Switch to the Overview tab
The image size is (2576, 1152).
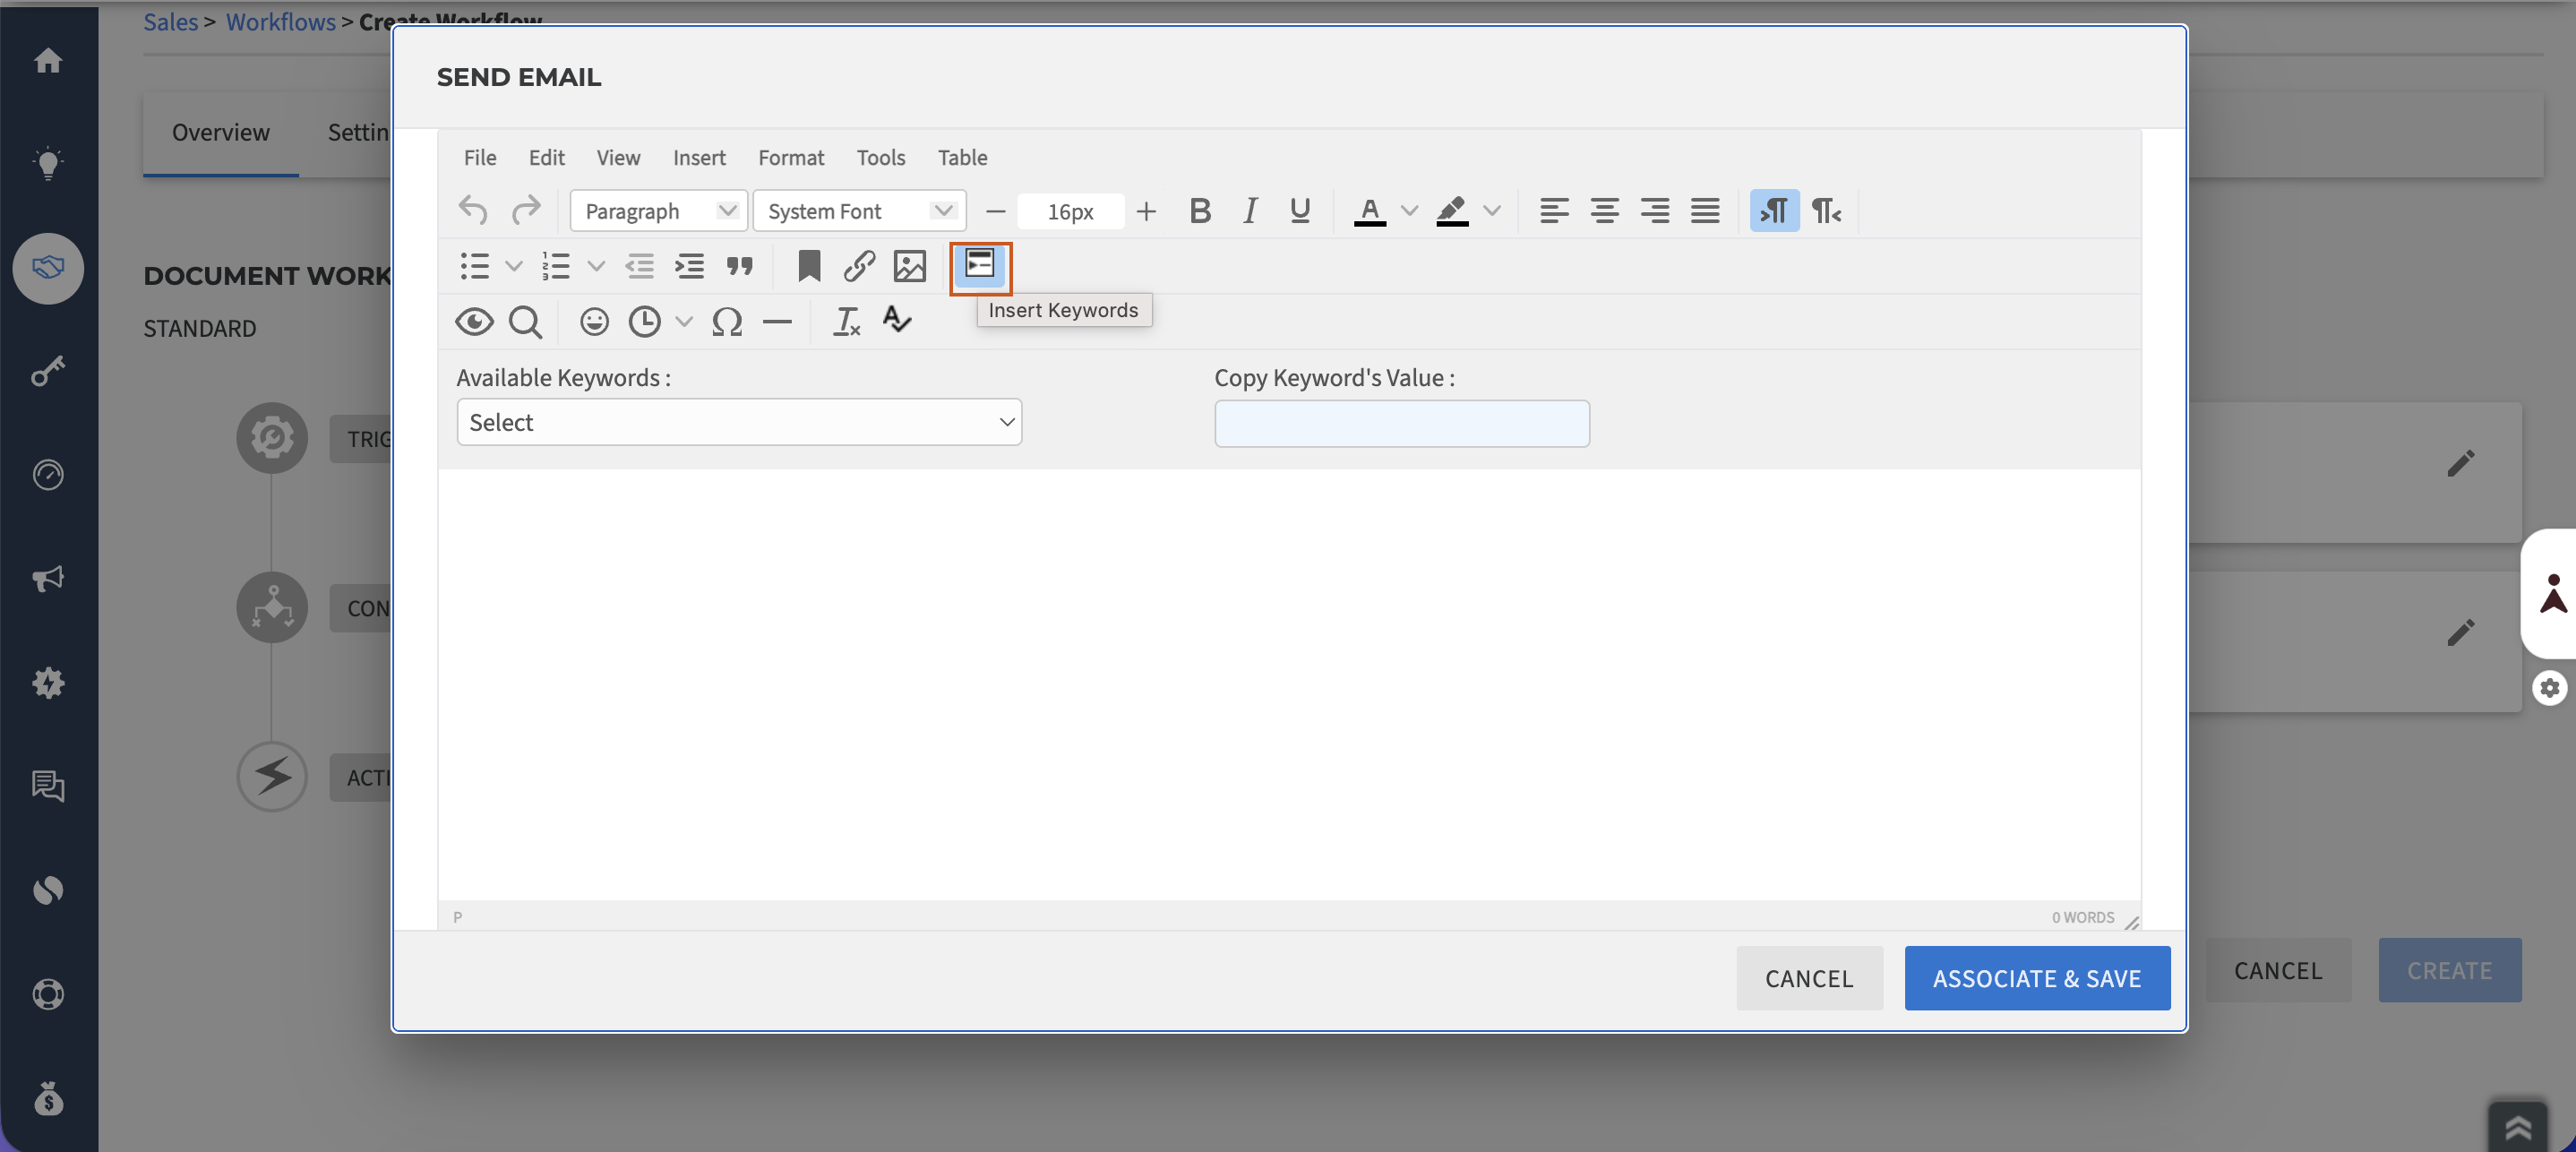(220, 133)
